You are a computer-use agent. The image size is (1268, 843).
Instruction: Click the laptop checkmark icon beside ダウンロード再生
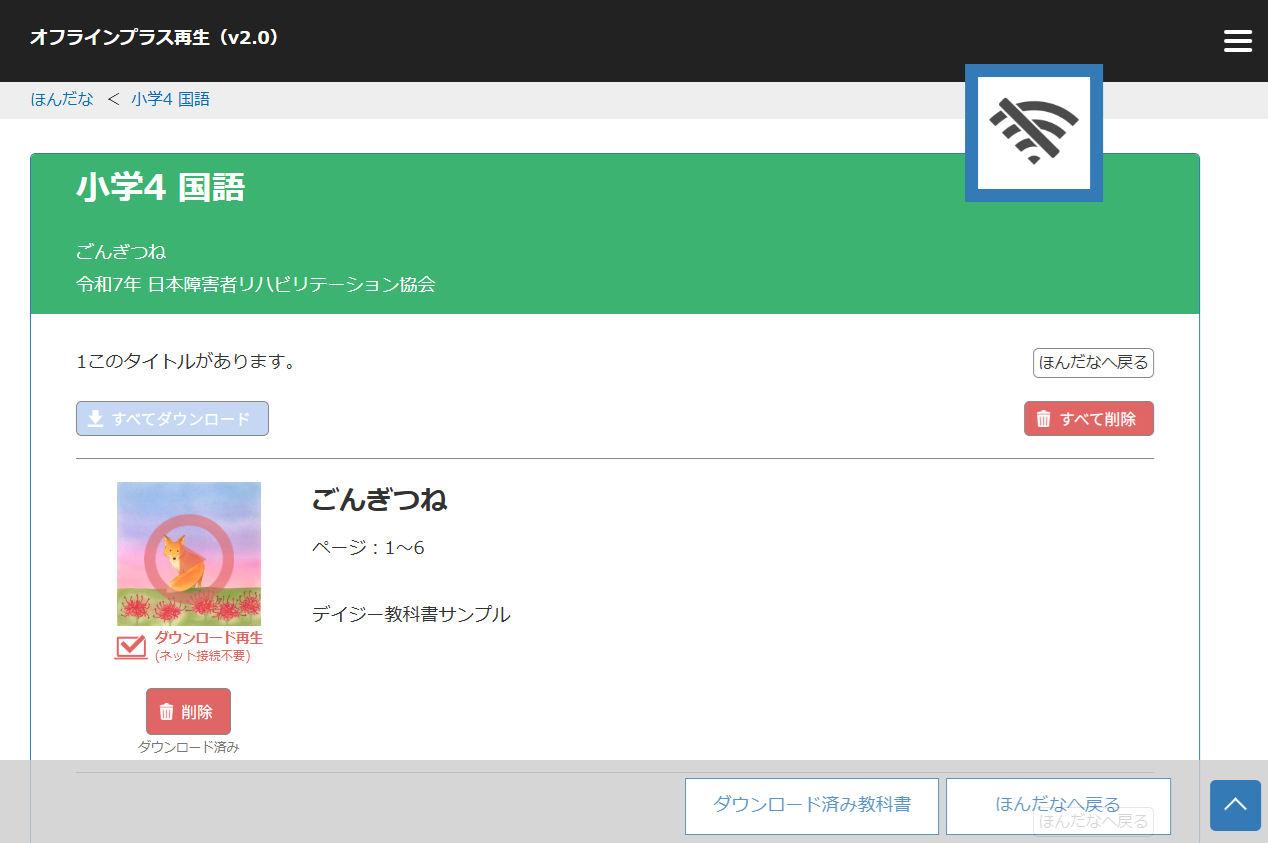pyautogui.click(x=131, y=647)
